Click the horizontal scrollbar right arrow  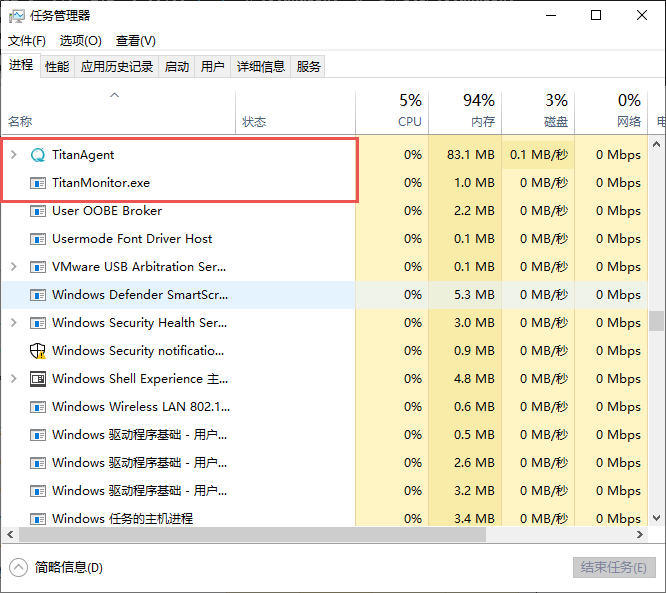pos(640,535)
